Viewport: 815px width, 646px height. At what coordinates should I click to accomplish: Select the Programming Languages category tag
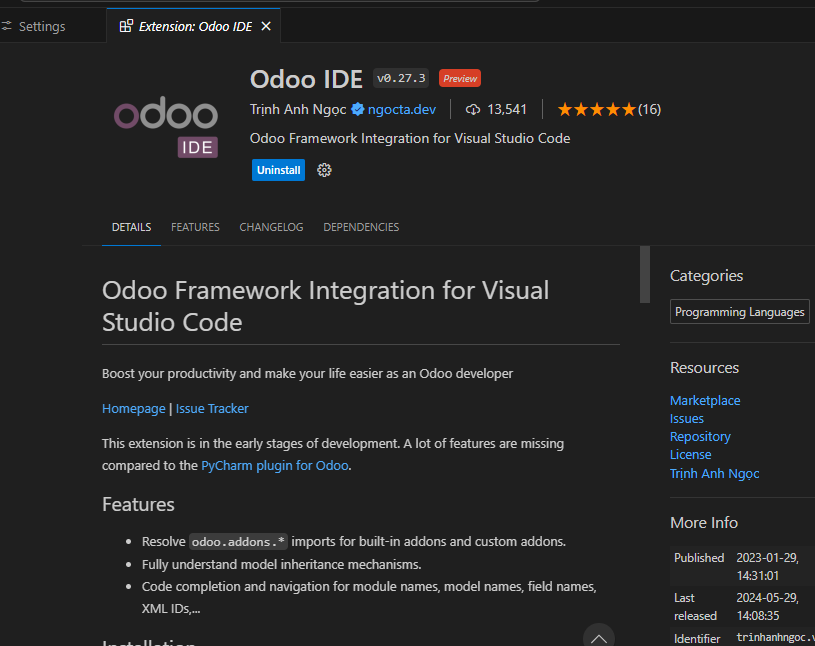click(x=740, y=312)
